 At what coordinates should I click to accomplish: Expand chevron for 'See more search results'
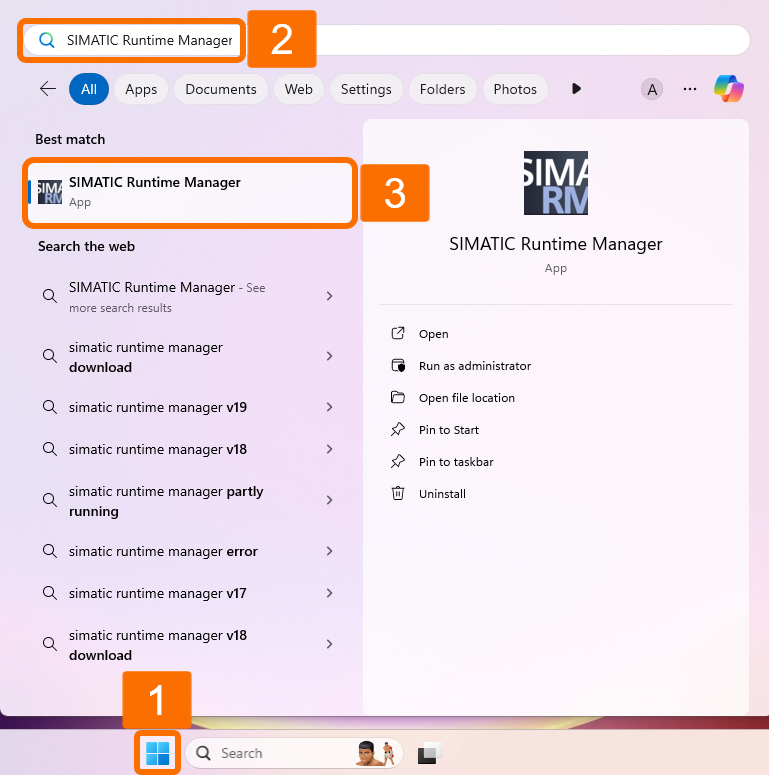click(x=329, y=296)
